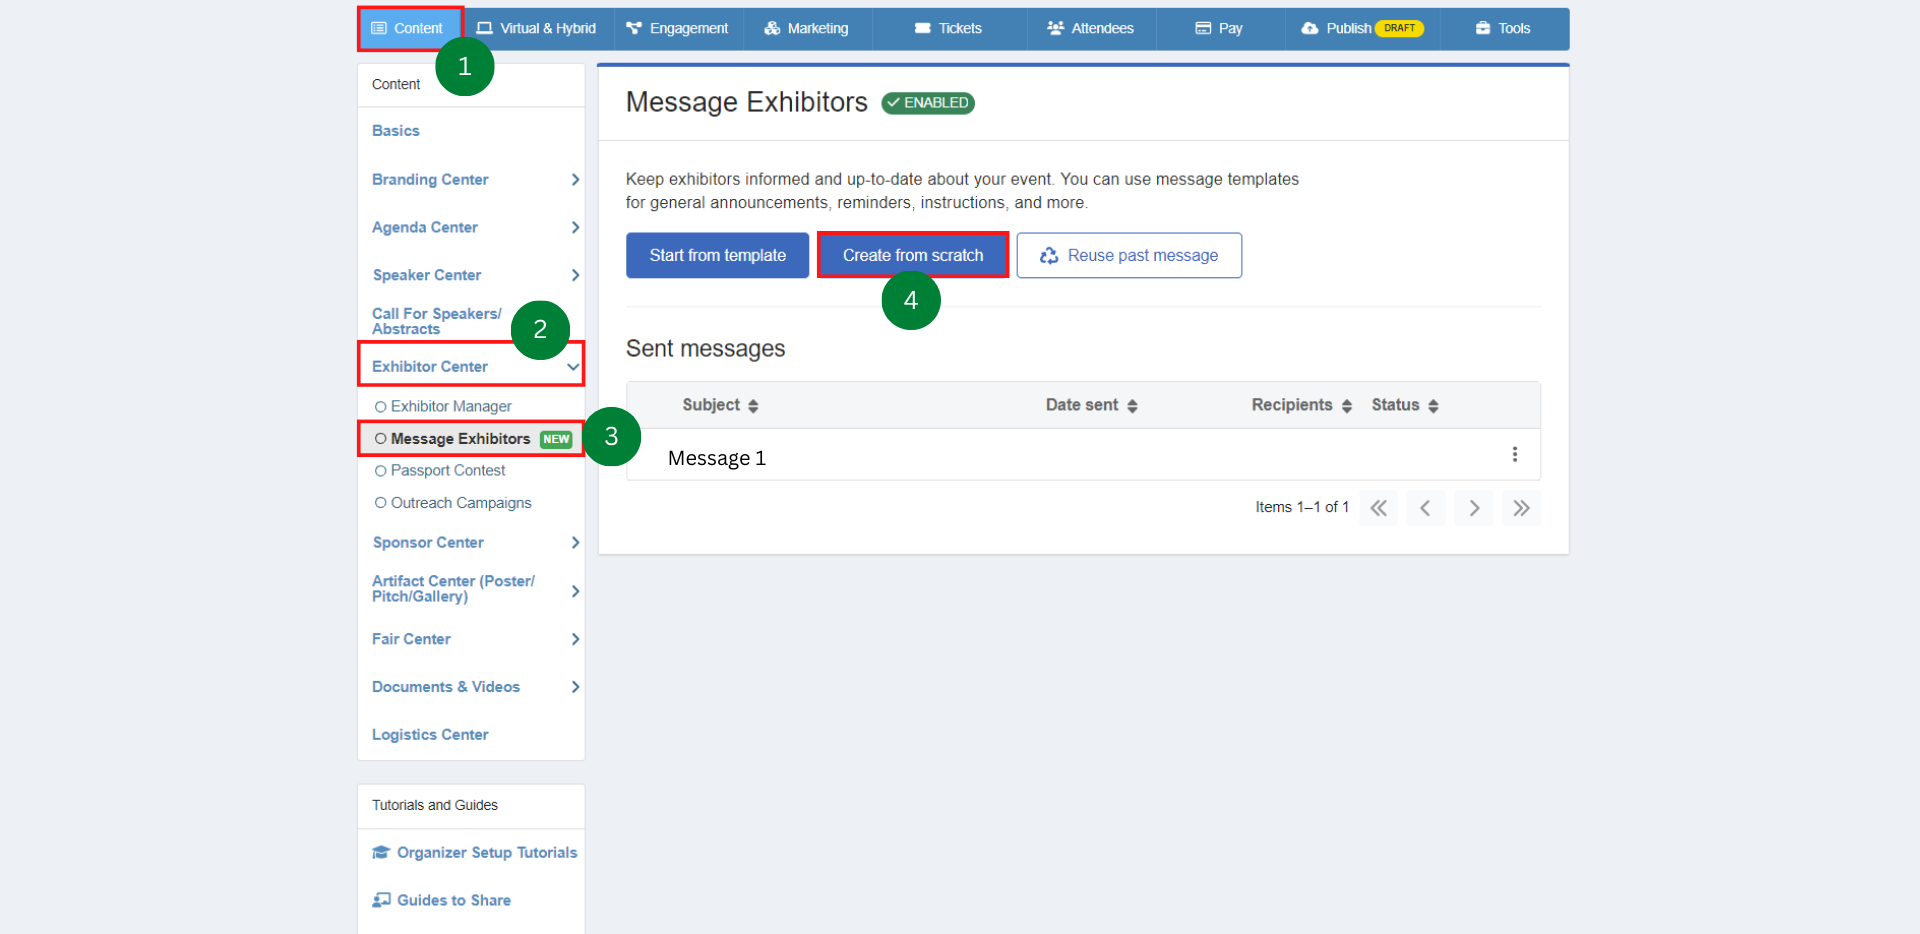Click Reuse past message button
Screen dimensions: 1920x934
pyautogui.click(x=1129, y=256)
